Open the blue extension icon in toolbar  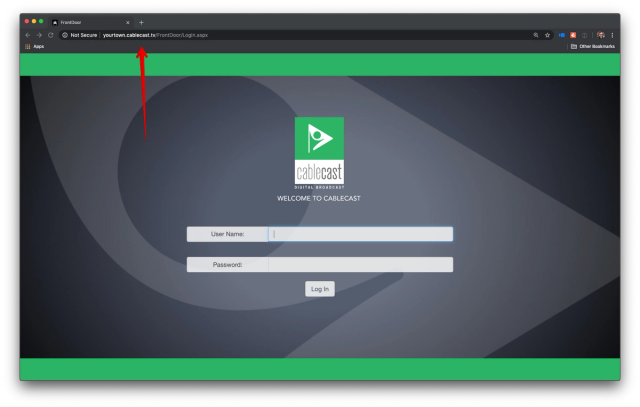(x=562, y=35)
